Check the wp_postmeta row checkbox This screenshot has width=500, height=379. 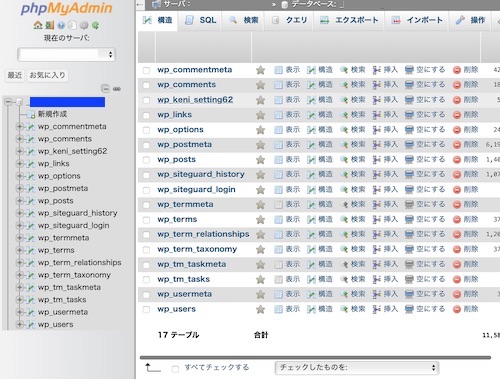tap(146, 145)
